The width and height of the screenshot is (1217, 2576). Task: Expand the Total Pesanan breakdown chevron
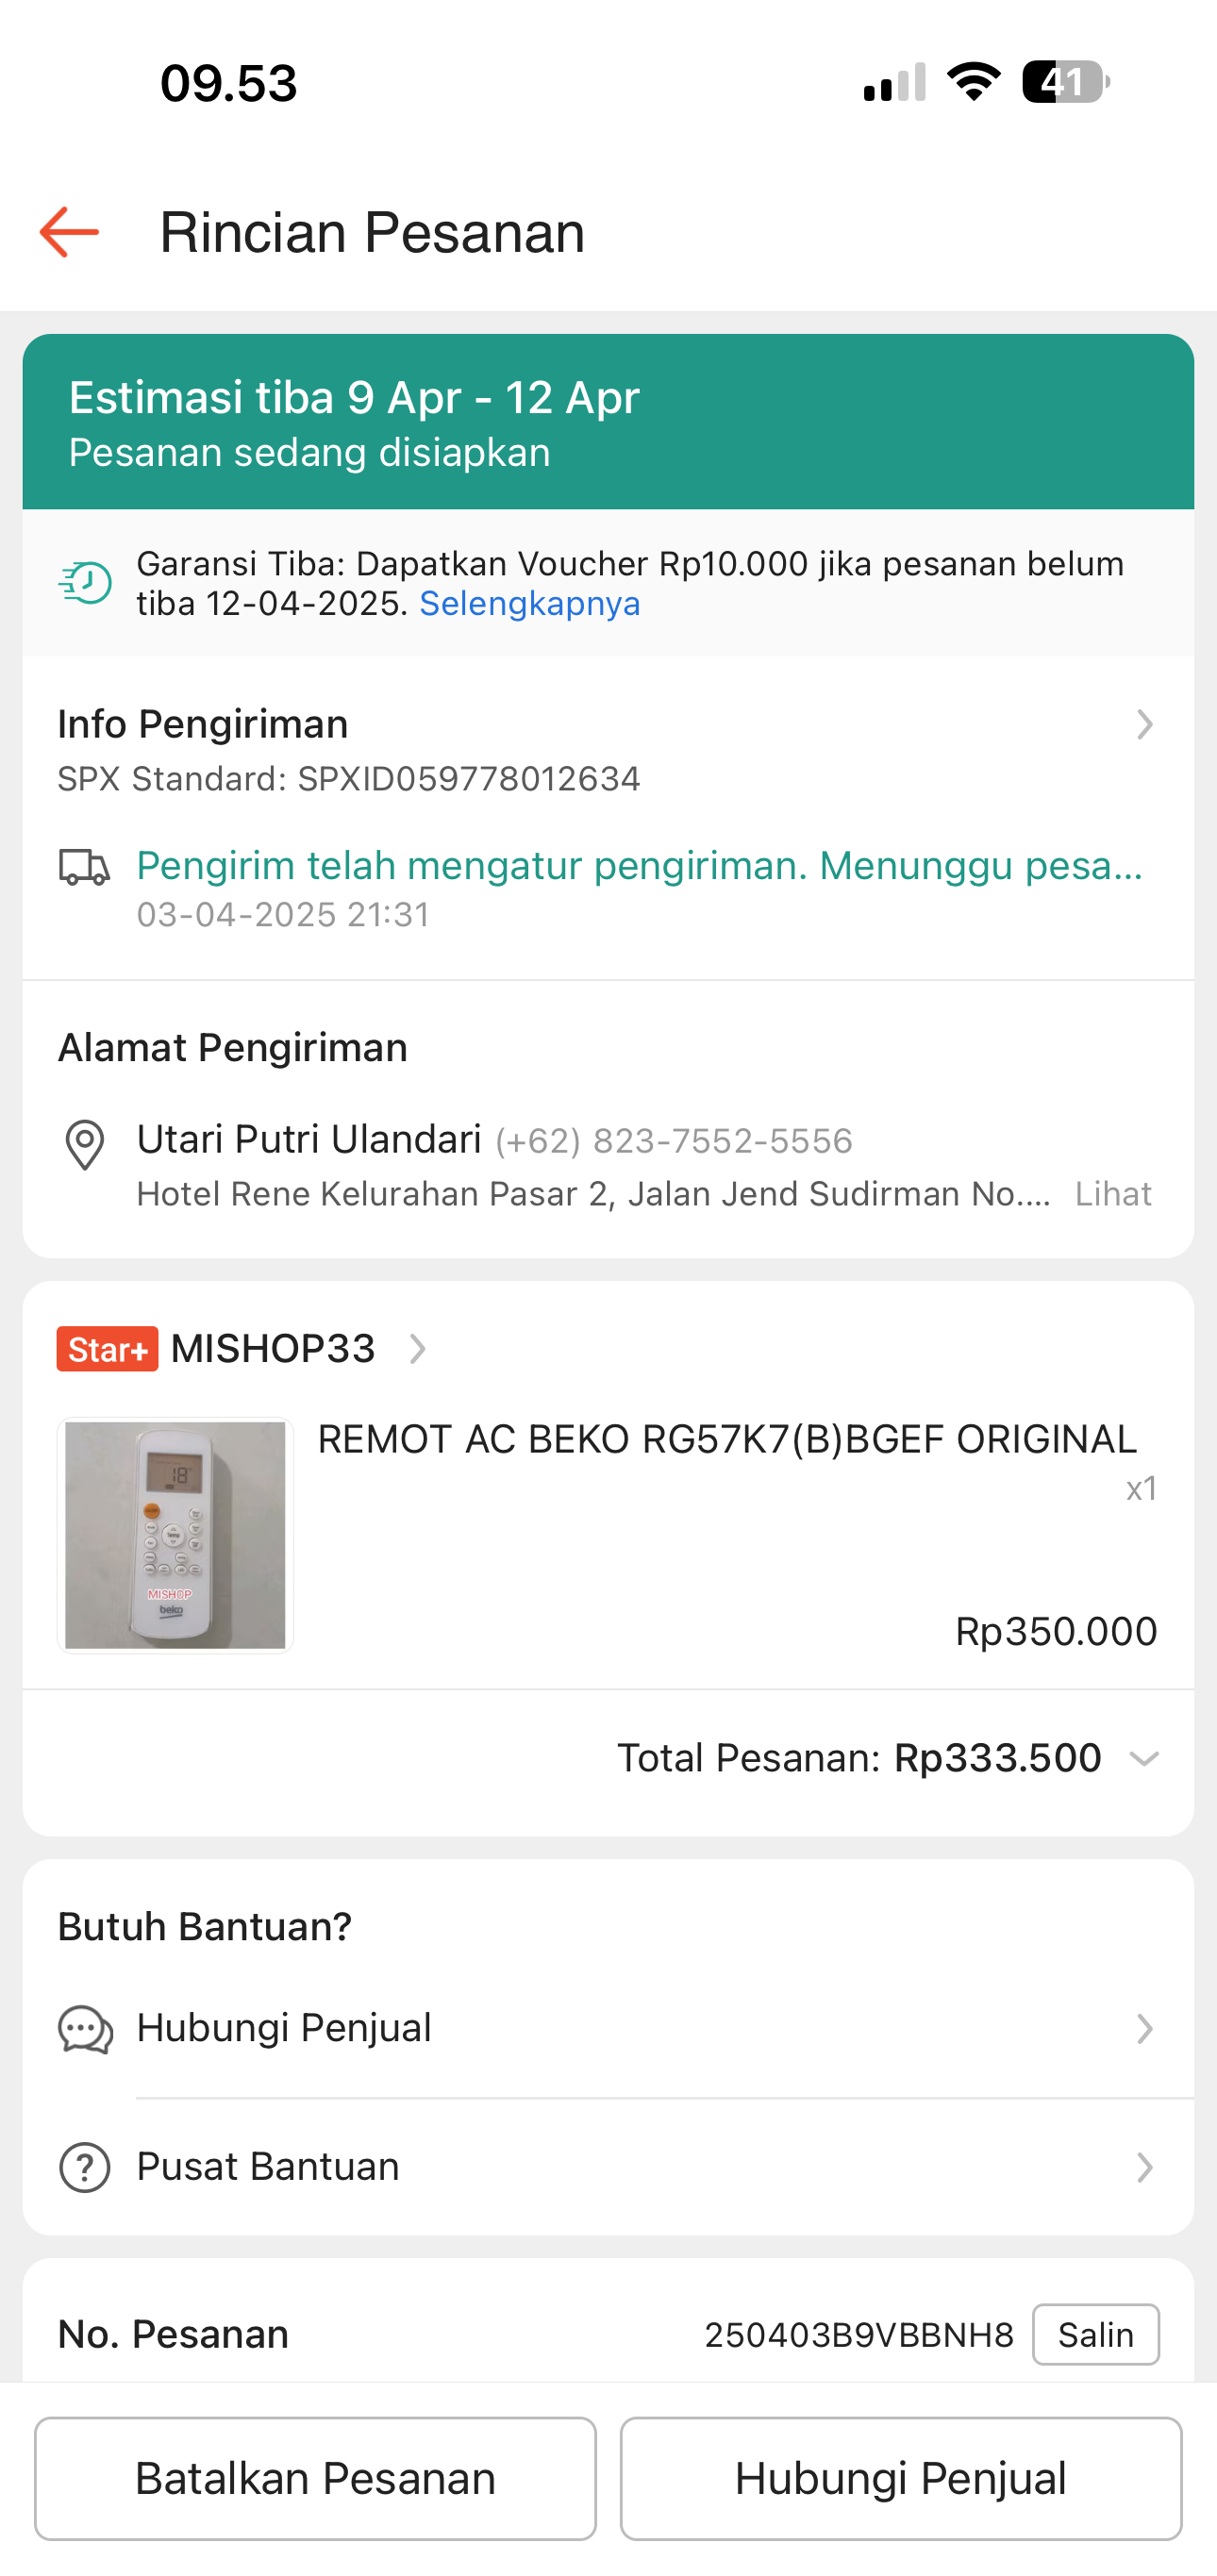point(1143,1759)
